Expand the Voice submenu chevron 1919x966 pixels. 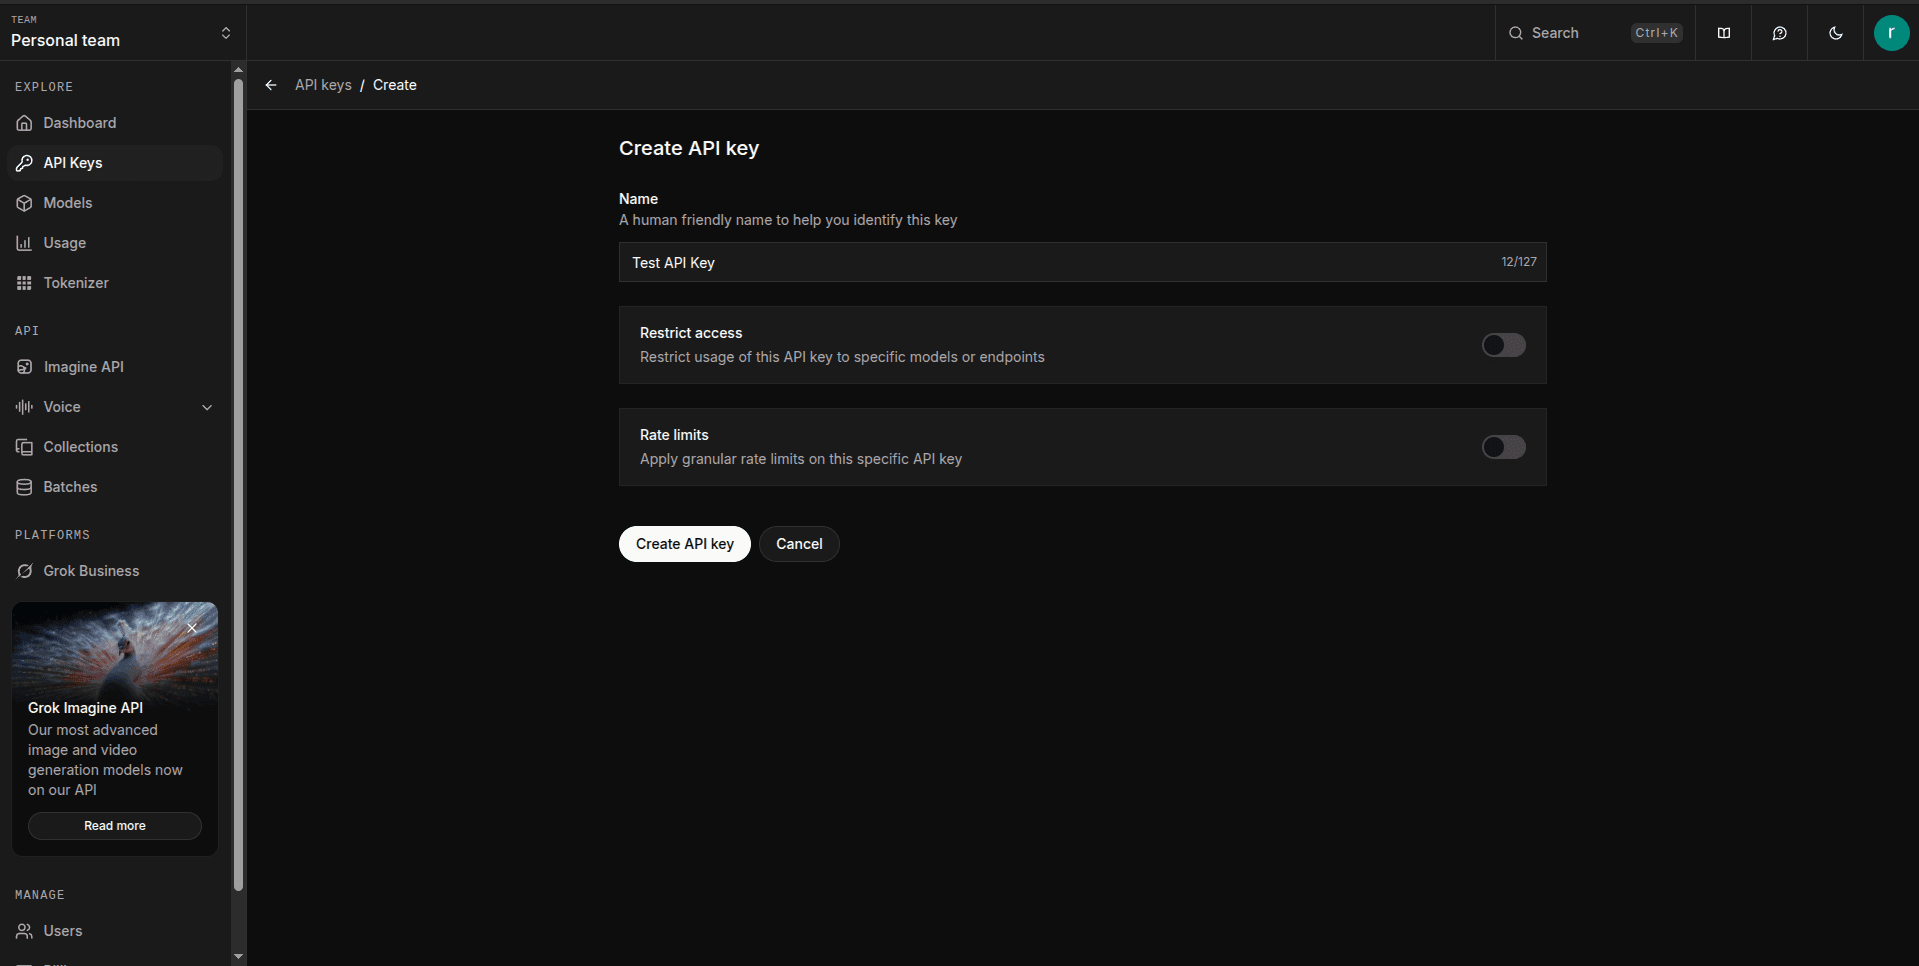tap(207, 407)
